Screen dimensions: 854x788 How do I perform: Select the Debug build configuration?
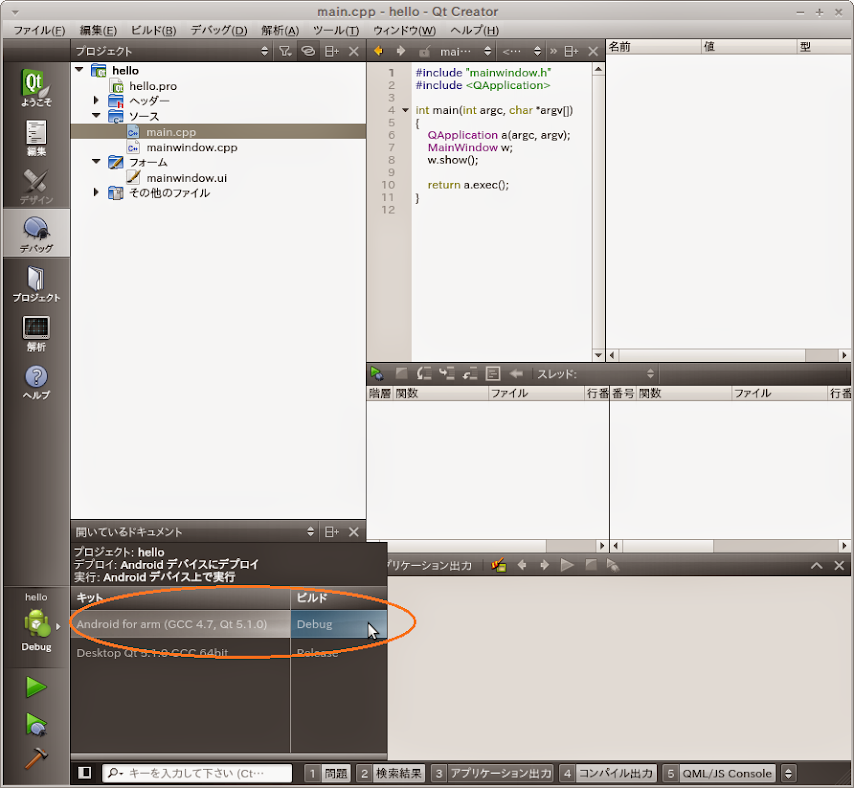[339, 624]
